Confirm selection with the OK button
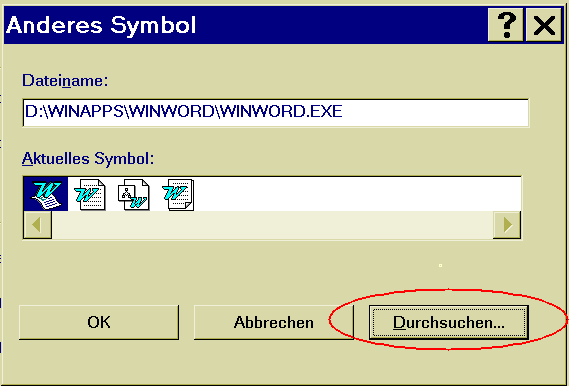This screenshot has width=569, height=386. pos(99,322)
